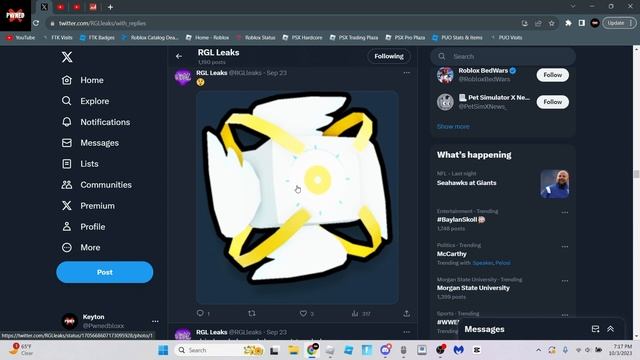Click the repost icon under the image post

pyautogui.click(x=252, y=313)
